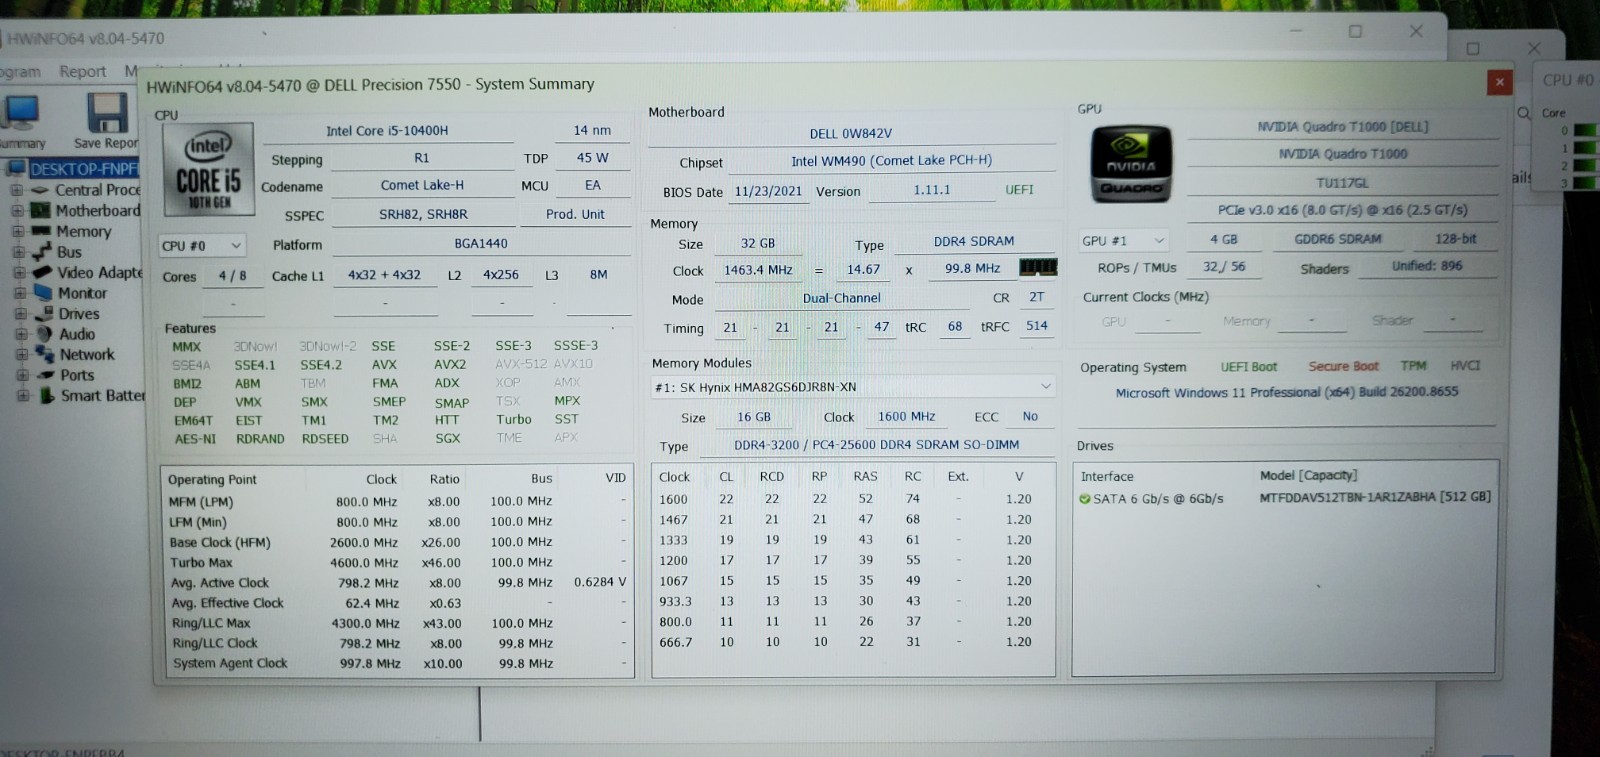Expand the Central Processor tree node
The image size is (1600, 757).
click(x=17, y=190)
